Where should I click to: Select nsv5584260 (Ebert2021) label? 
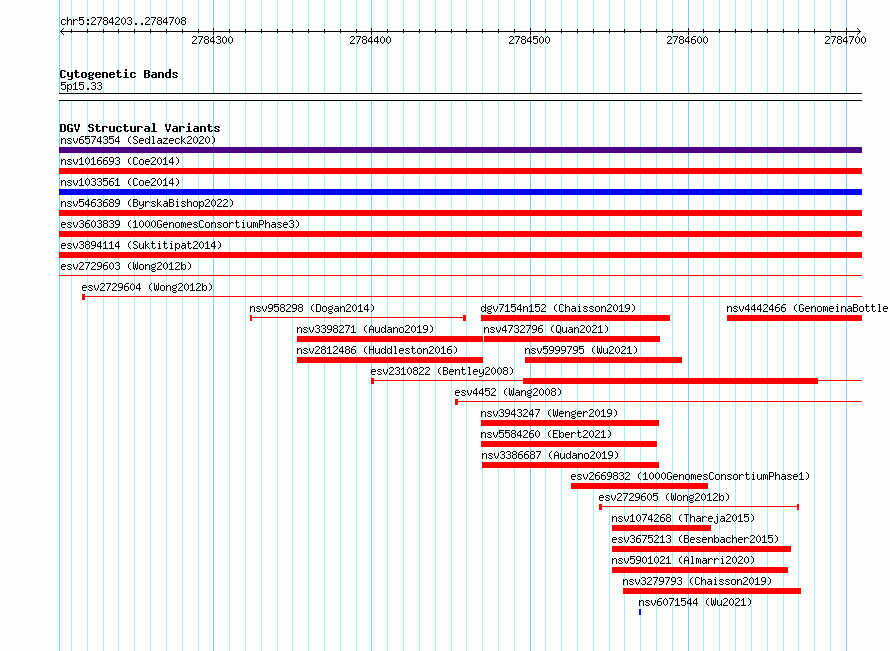click(546, 434)
